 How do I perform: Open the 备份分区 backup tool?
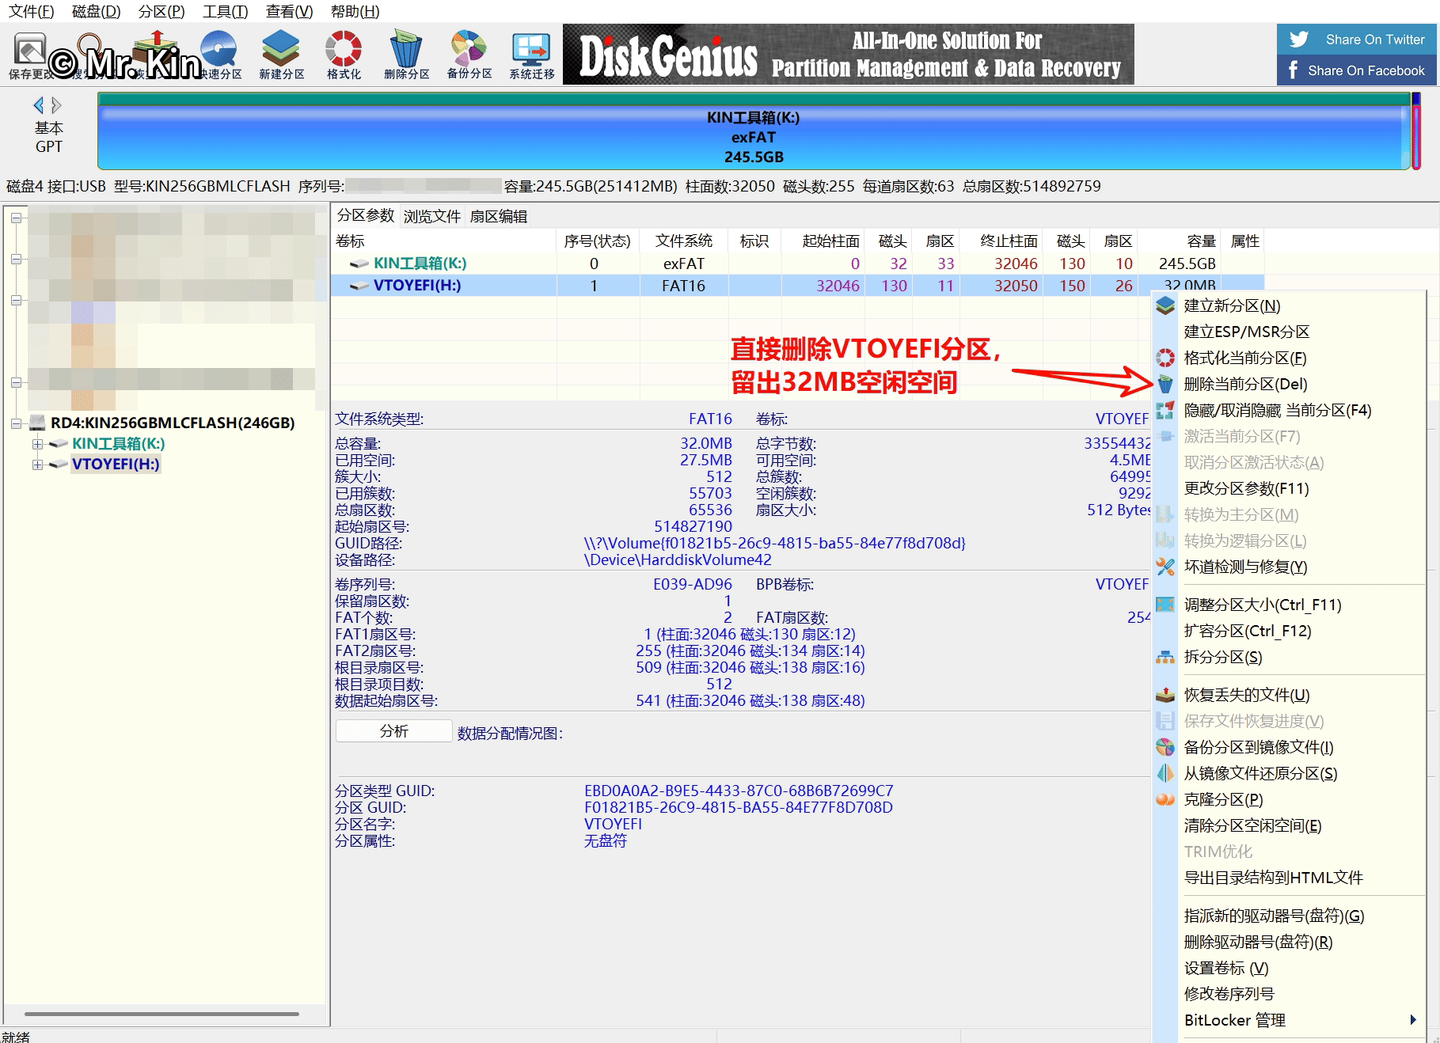[469, 55]
